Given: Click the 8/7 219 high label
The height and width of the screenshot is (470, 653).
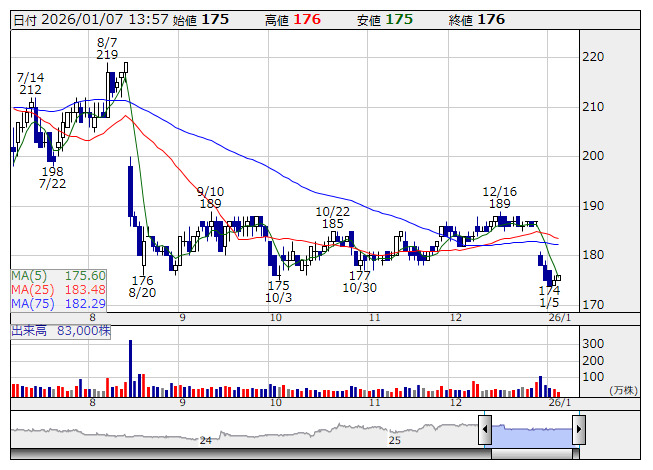Looking at the screenshot, I should (x=107, y=48).
